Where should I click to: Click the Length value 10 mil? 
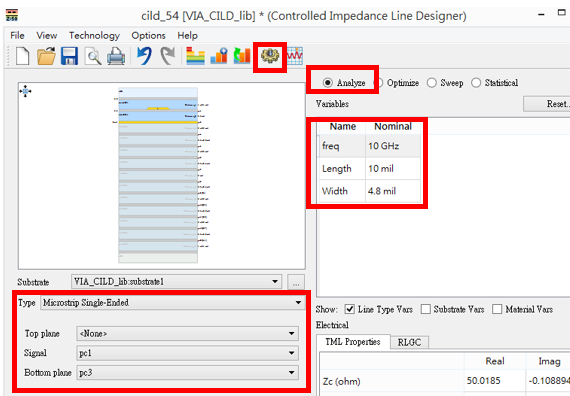tap(393, 169)
